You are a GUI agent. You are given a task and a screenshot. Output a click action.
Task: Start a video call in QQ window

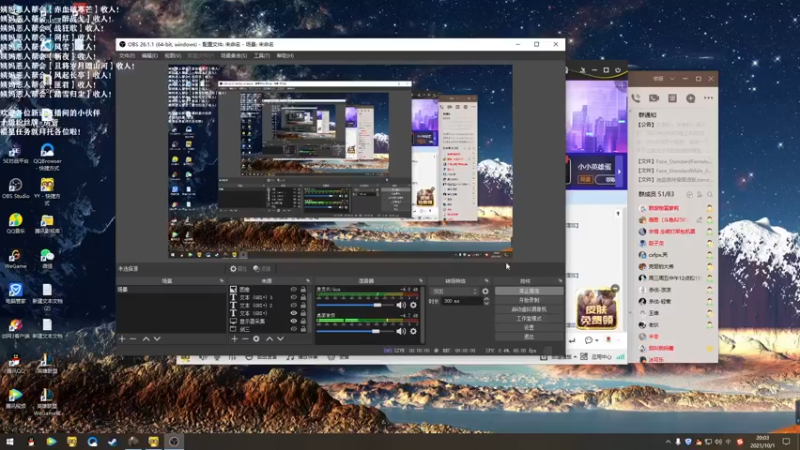coord(654,98)
